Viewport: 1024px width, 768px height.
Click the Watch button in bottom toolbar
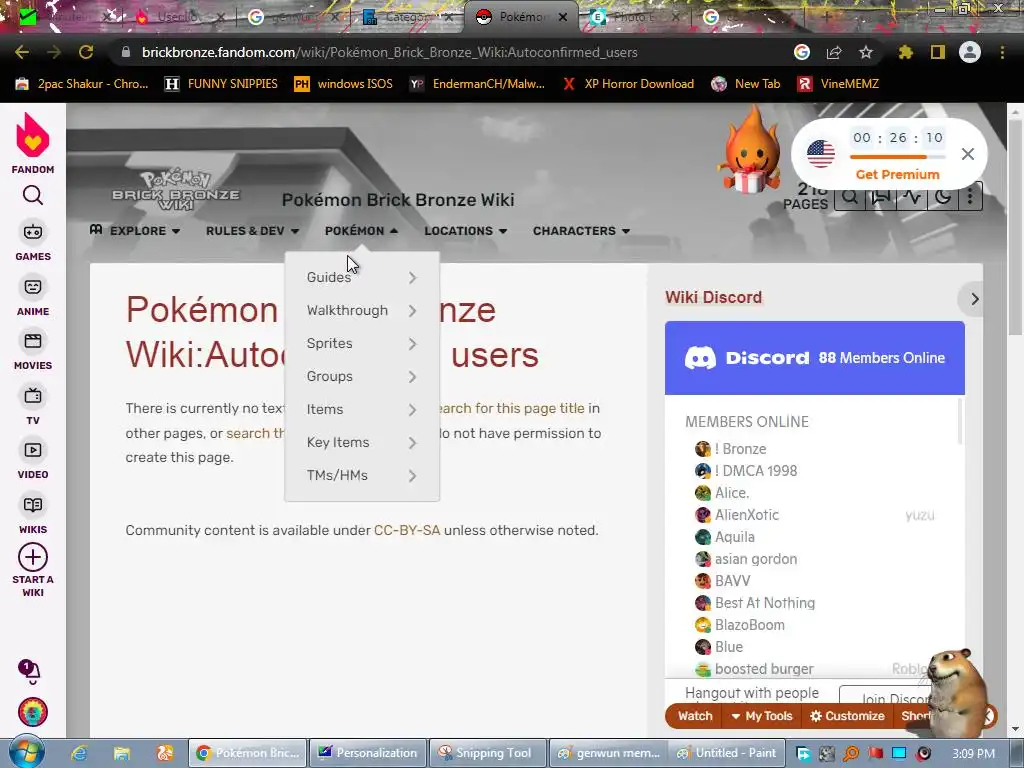695,716
